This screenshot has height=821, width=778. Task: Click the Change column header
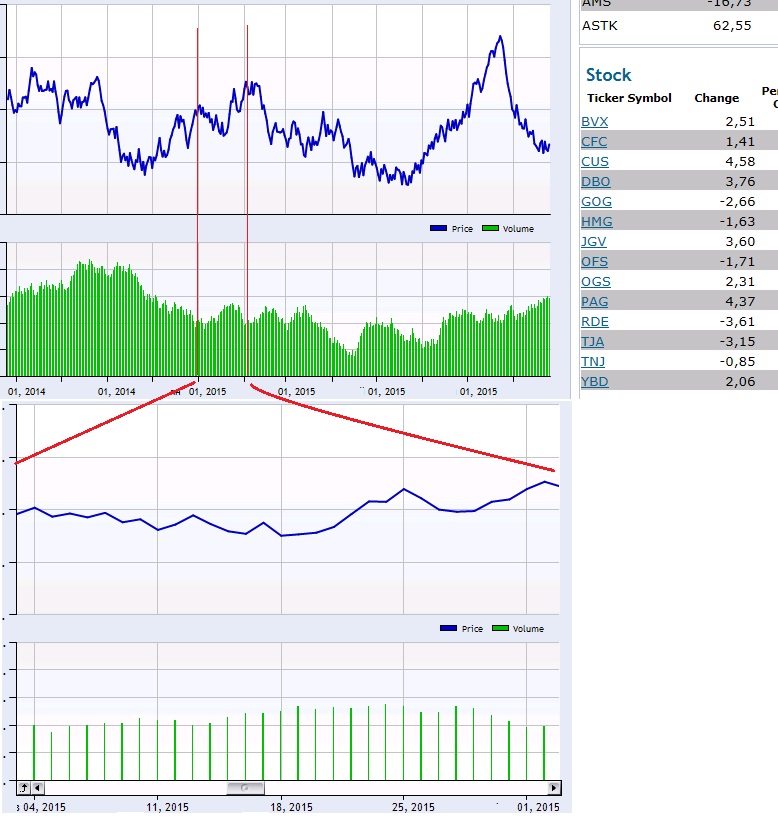coord(716,98)
